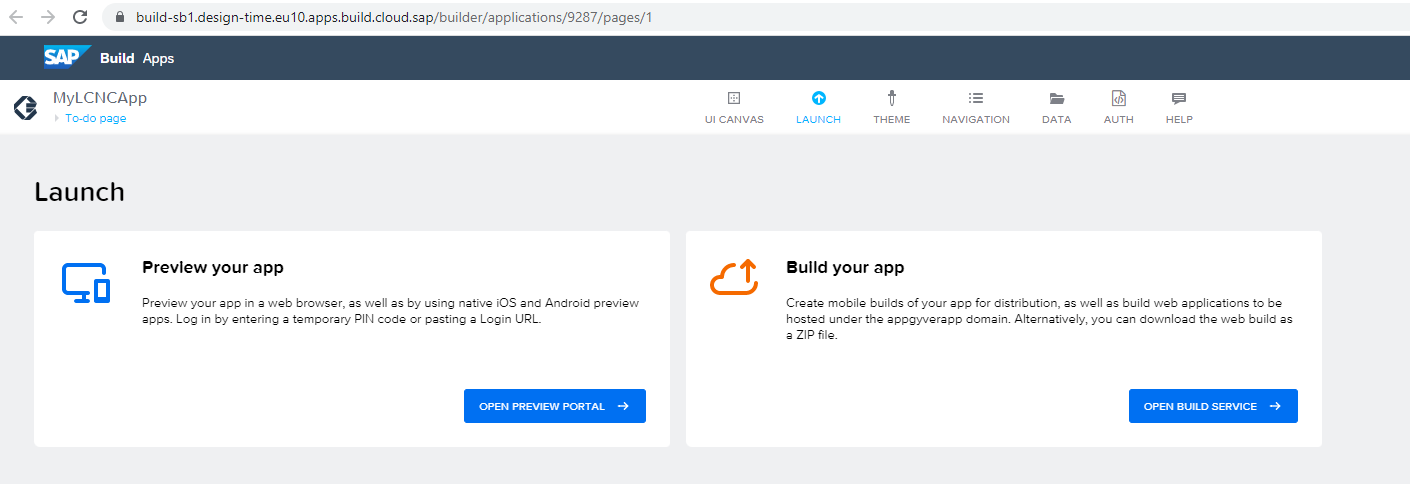
Task: Click the app logo beside MyLCNCApp
Action: [x=25, y=108]
